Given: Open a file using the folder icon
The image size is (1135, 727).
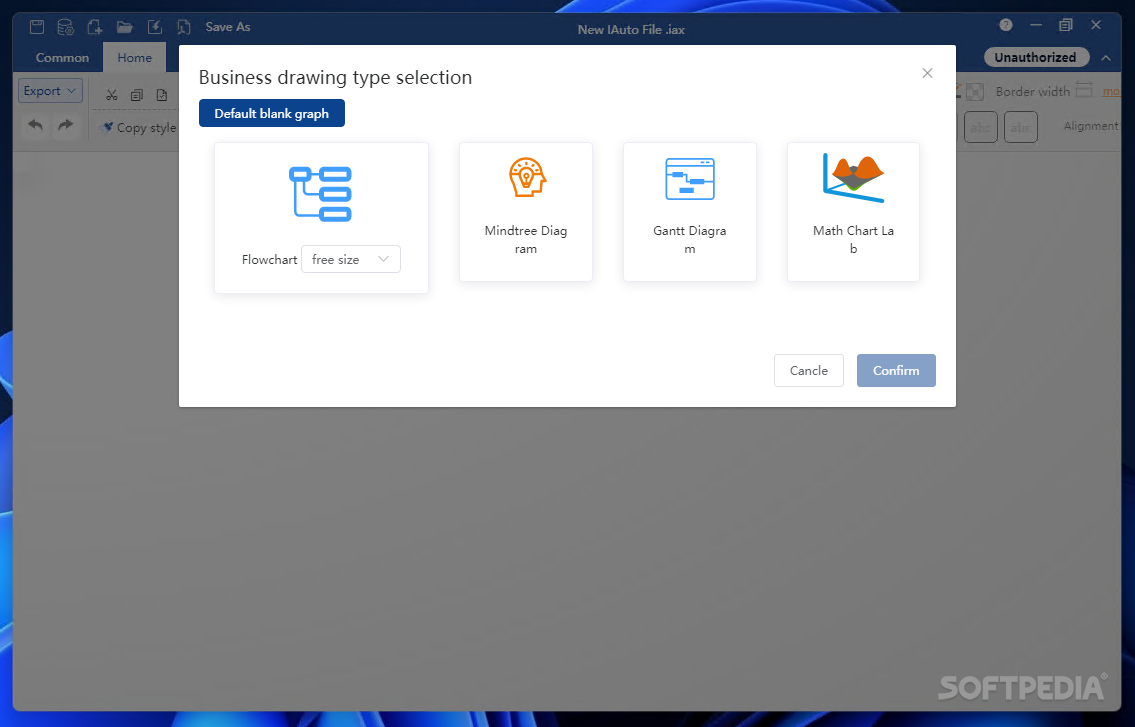Looking at the screenshot, I should [125, 28].
